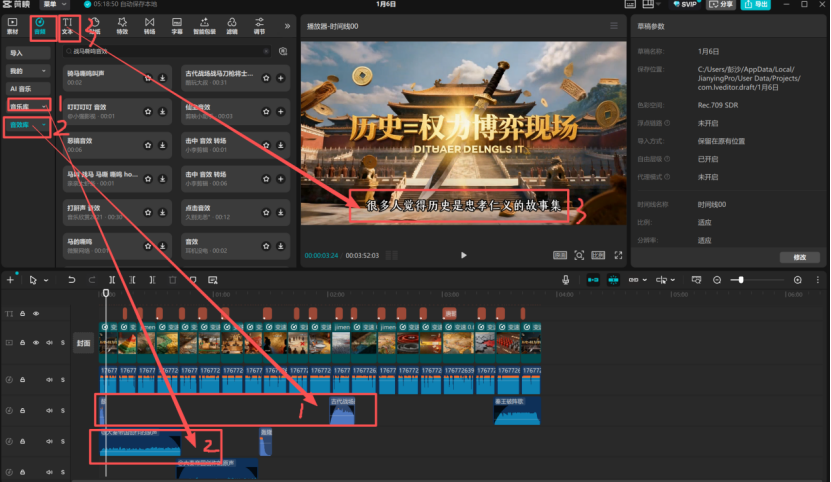Image resolution: width=831 pixels, height=482 pixels.
Task: Expand the 我的 category dropdown
Action: (x=28, y=71)
